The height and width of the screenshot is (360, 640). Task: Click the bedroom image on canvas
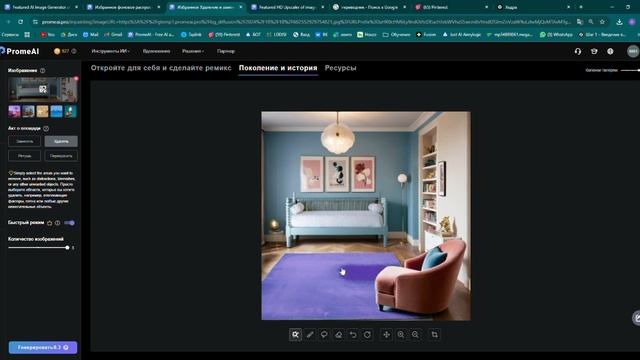point(366,216)
